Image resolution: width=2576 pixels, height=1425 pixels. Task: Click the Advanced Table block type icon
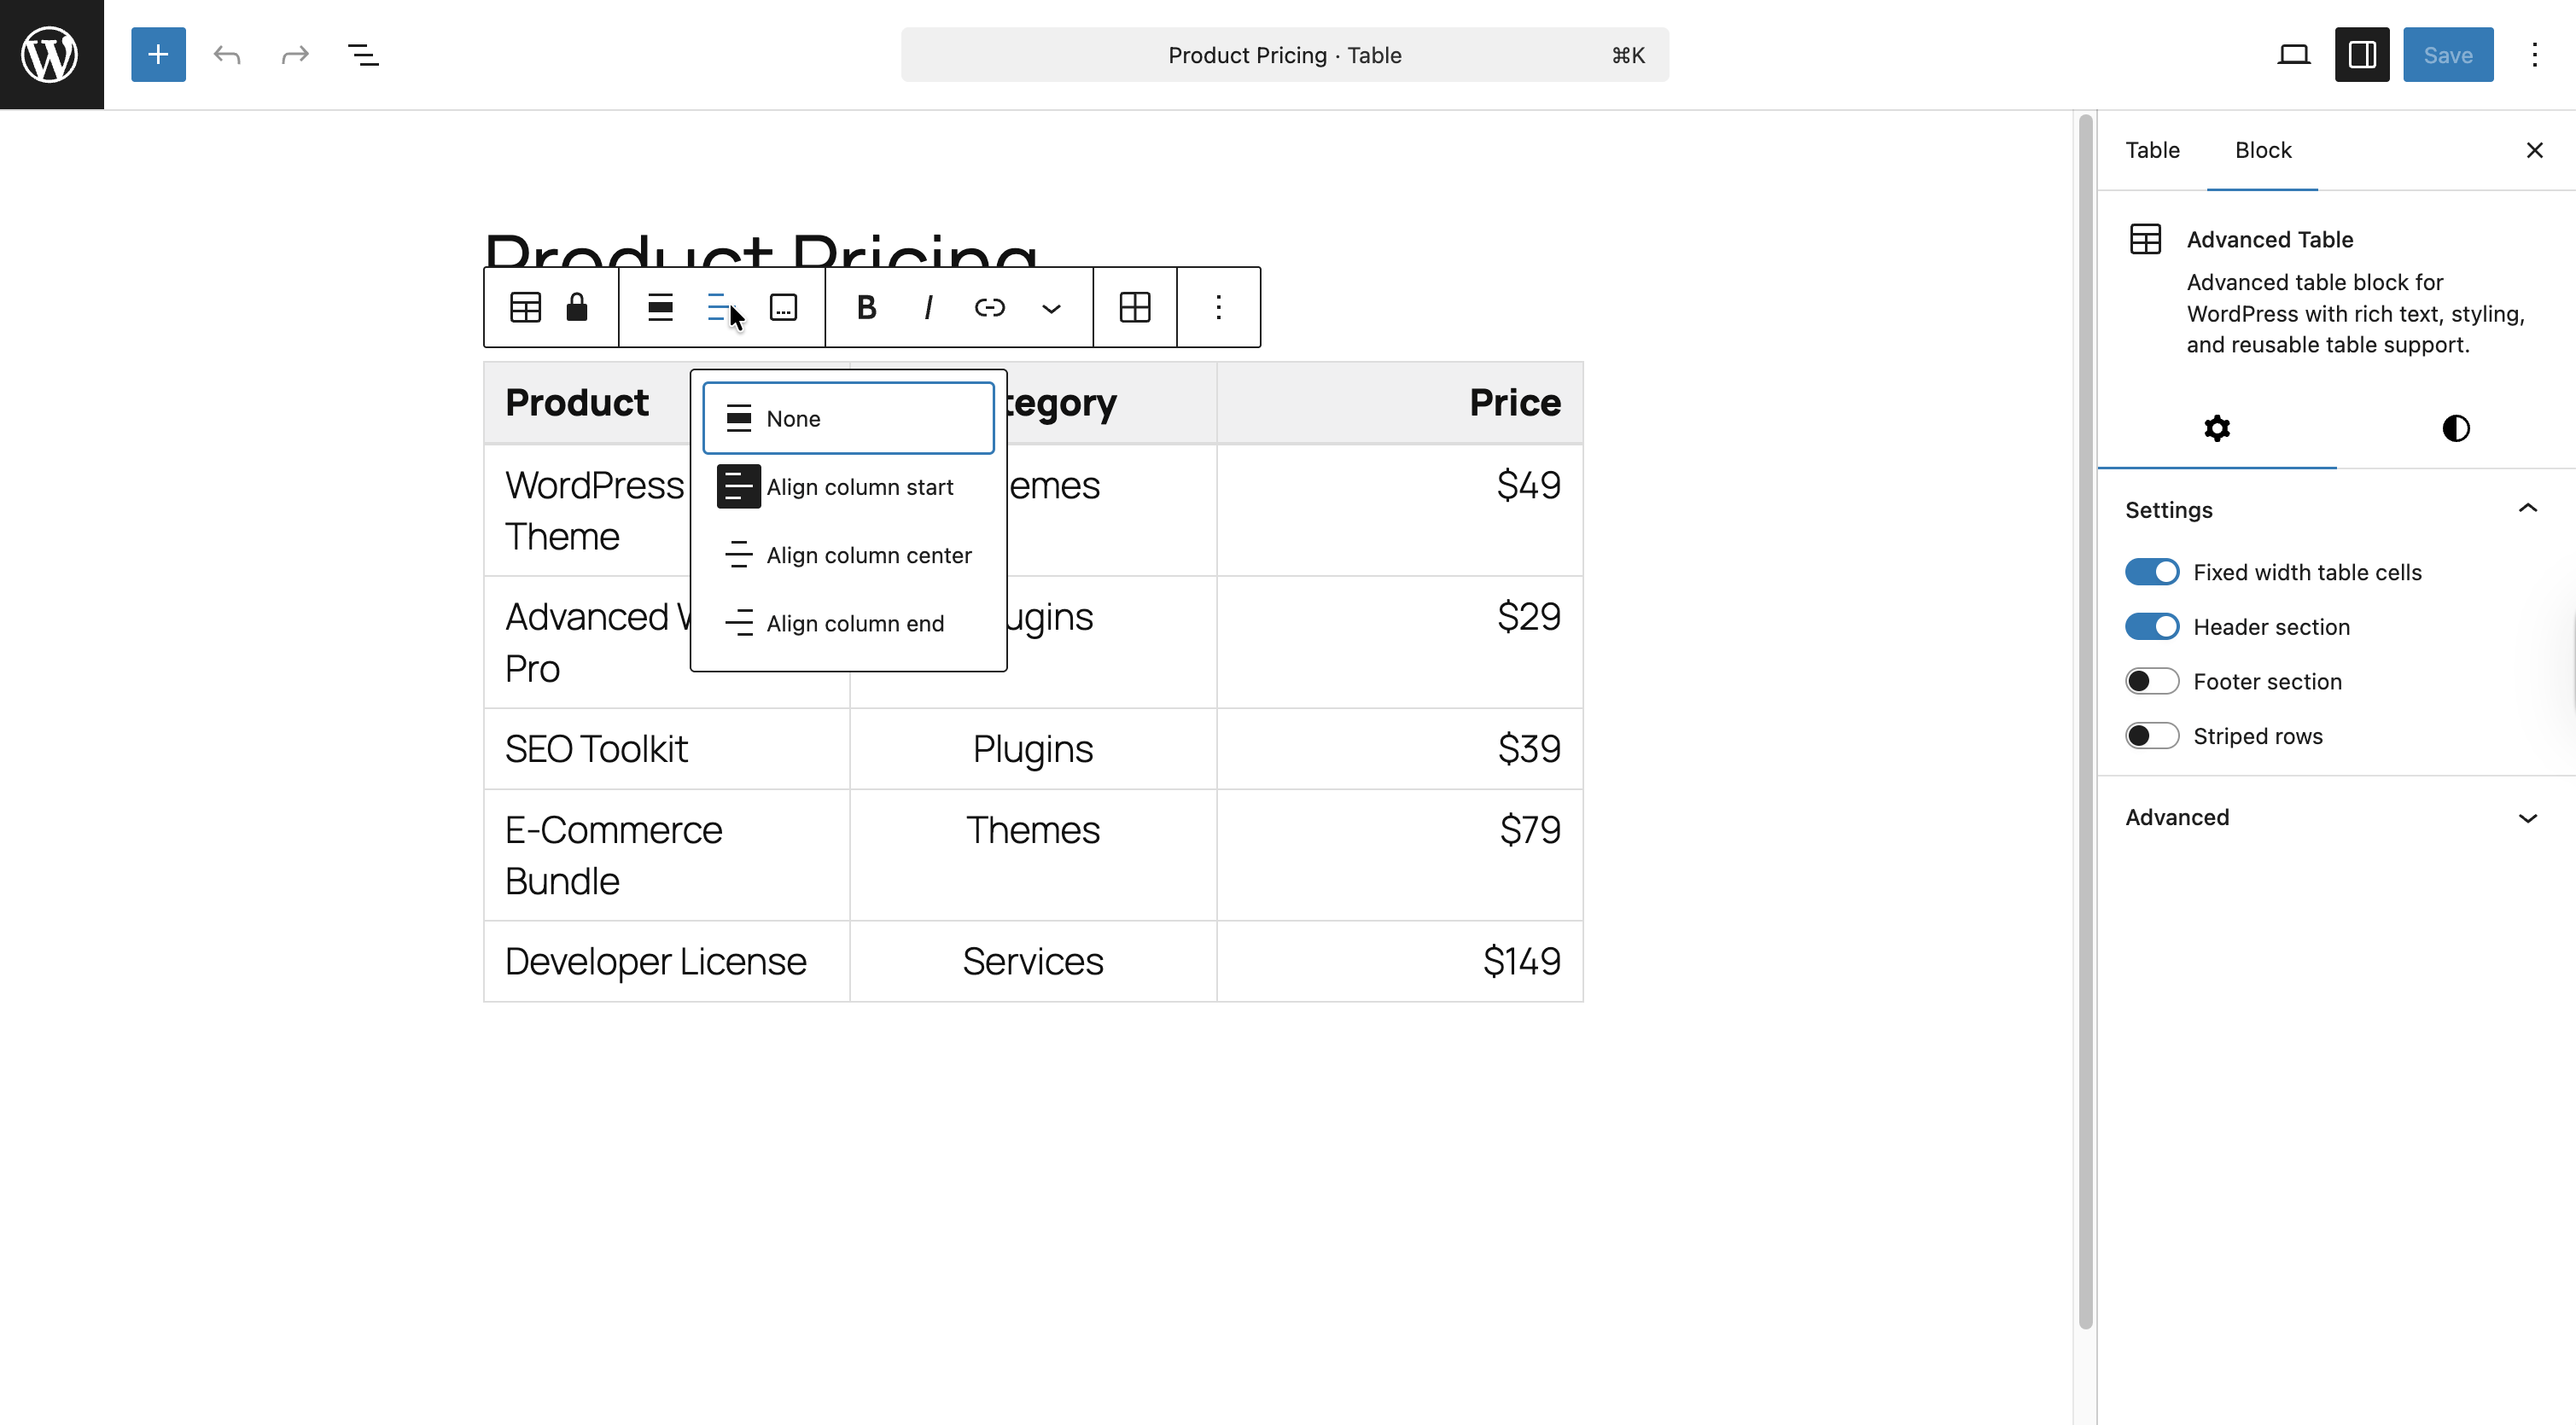pyautogui.click(x=526, y=307)
